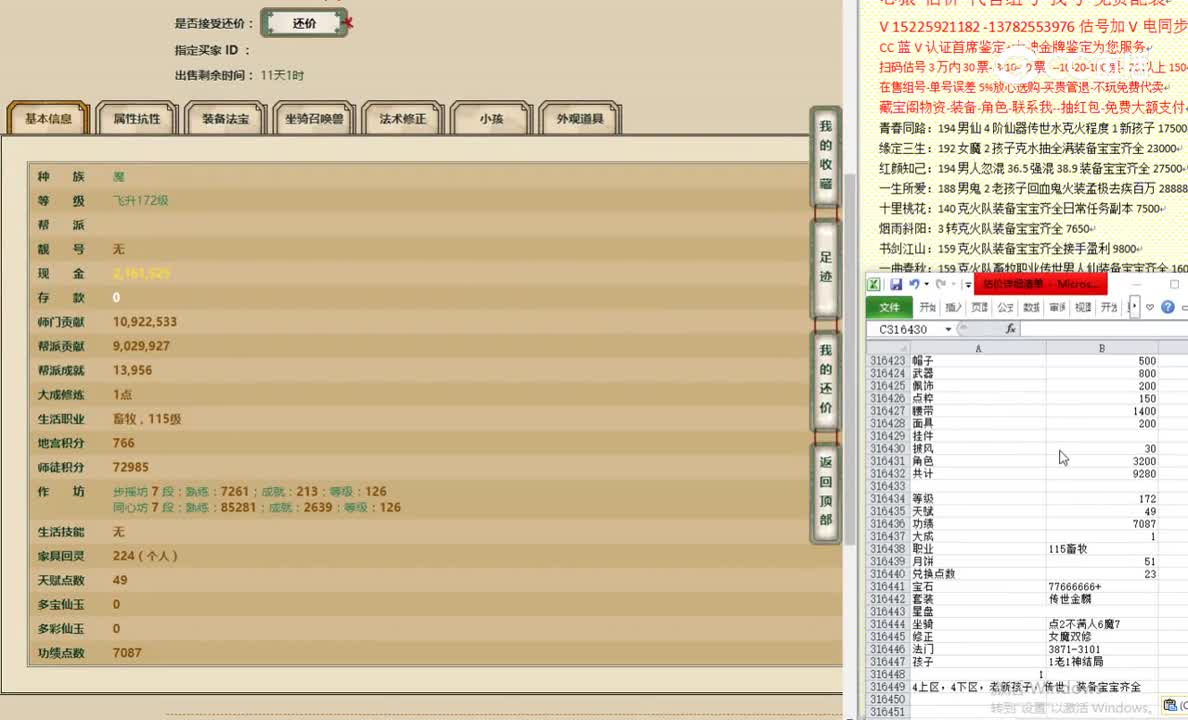This screenshot has width=1188, height=720.
Task: Click the Select All corner in Excel
Action: pos(888,348)
